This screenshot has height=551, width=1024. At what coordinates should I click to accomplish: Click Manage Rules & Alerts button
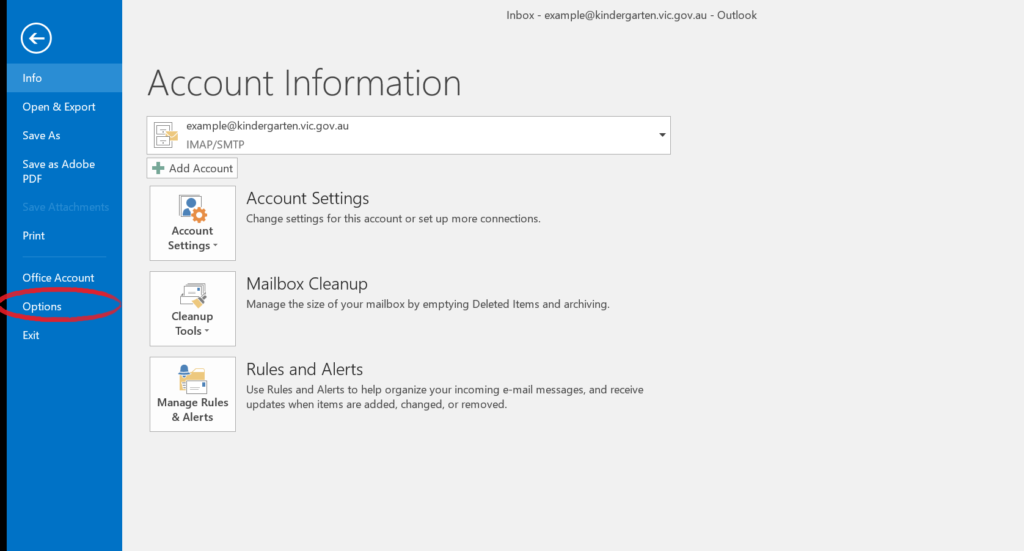(193, 394)
